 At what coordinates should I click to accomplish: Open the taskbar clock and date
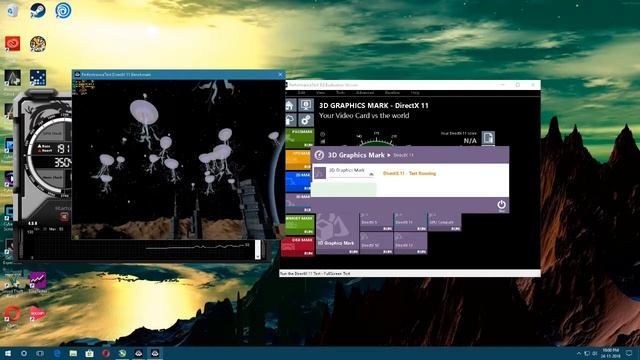tap(610, 353)
